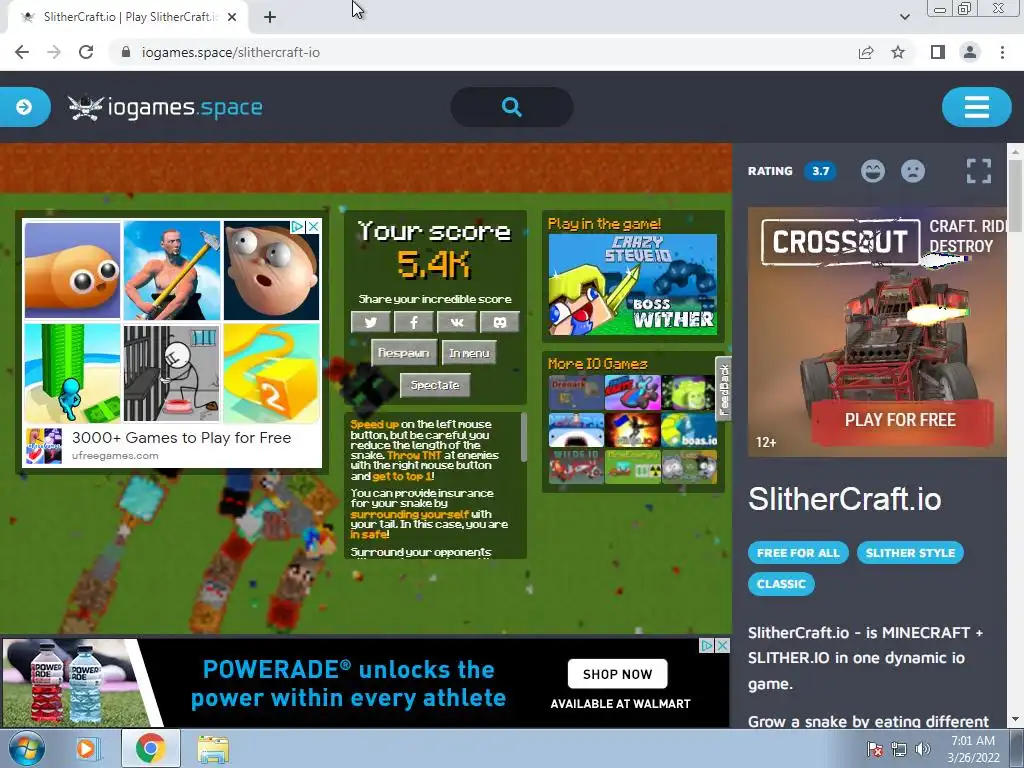Screen dimensions: 1024x768
Task: Open a new tab with plus button
Action: 270,17
